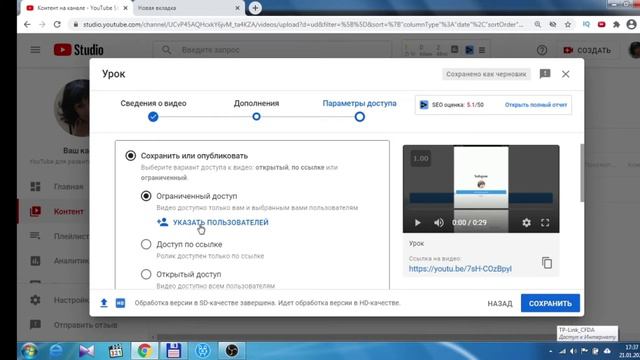Click Открыть полный отчет link
Image resolution: width=640 pixels, height=360 pixels.
(x=536, y=105)
